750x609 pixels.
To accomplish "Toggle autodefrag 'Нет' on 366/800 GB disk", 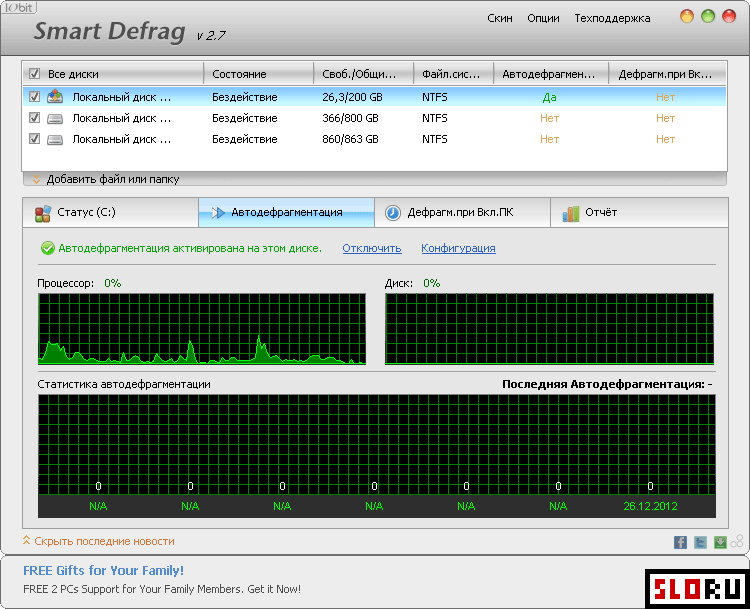I will pyautogui.click(x=550, y=118).
